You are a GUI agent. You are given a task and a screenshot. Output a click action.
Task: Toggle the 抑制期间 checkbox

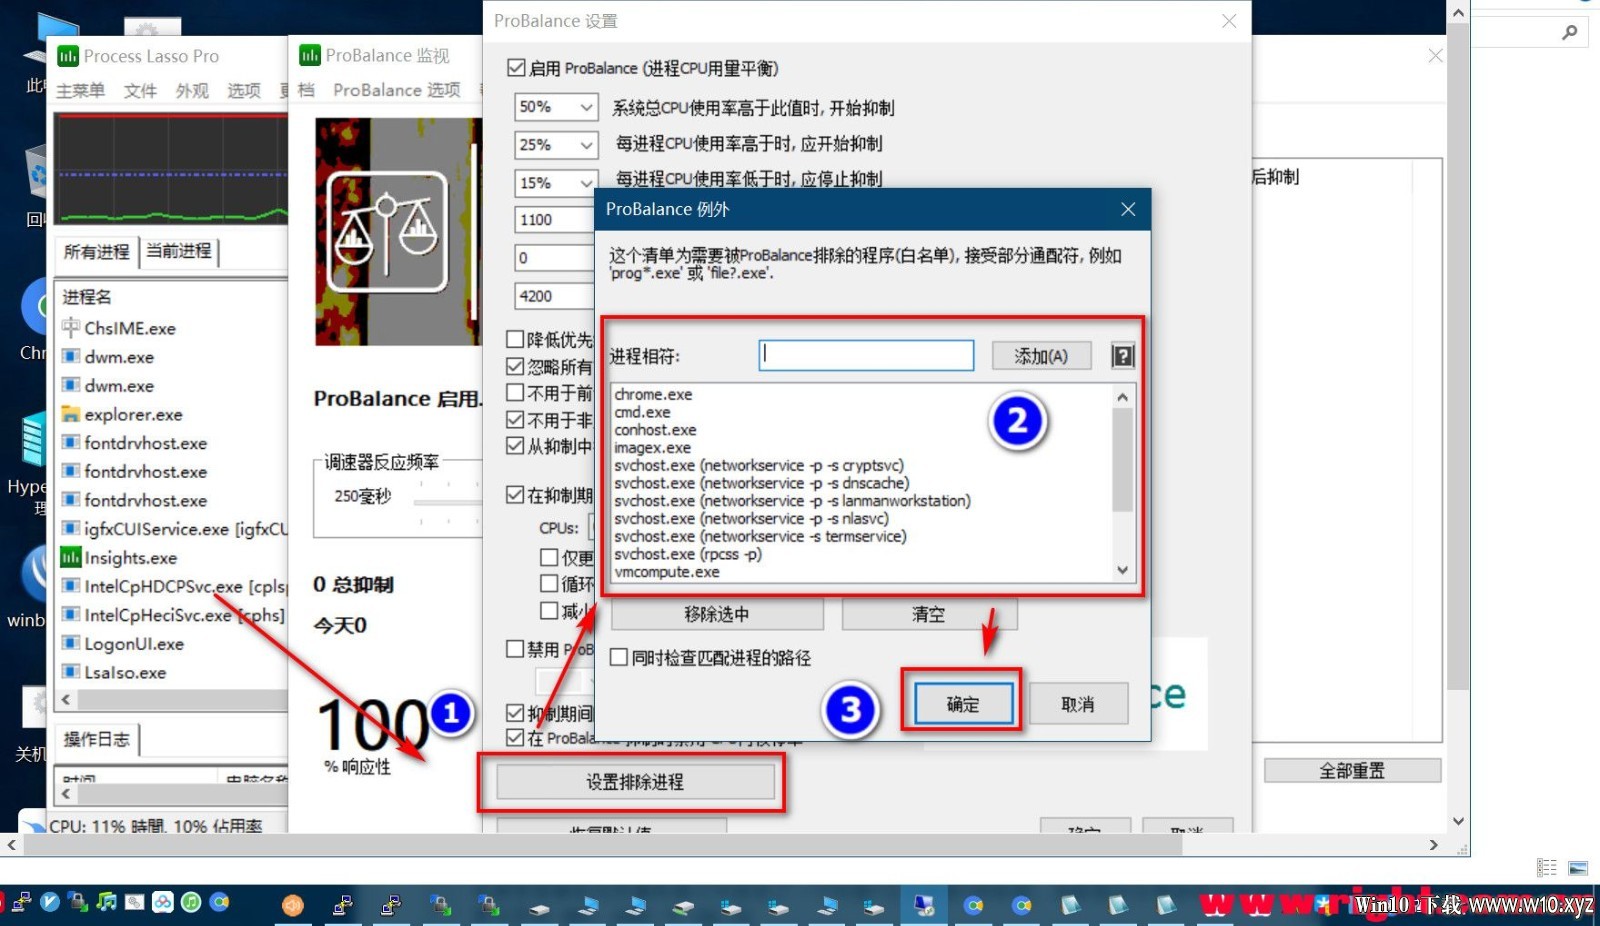(516, 713)
